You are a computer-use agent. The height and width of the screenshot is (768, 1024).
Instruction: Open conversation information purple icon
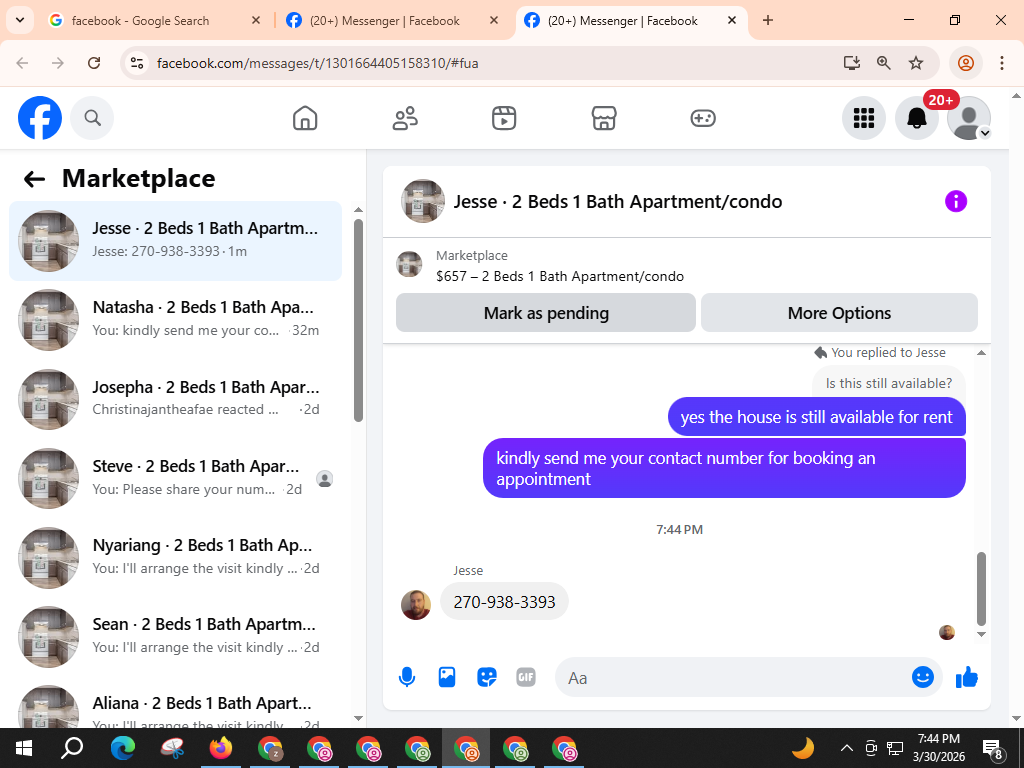tap(955, 201)
